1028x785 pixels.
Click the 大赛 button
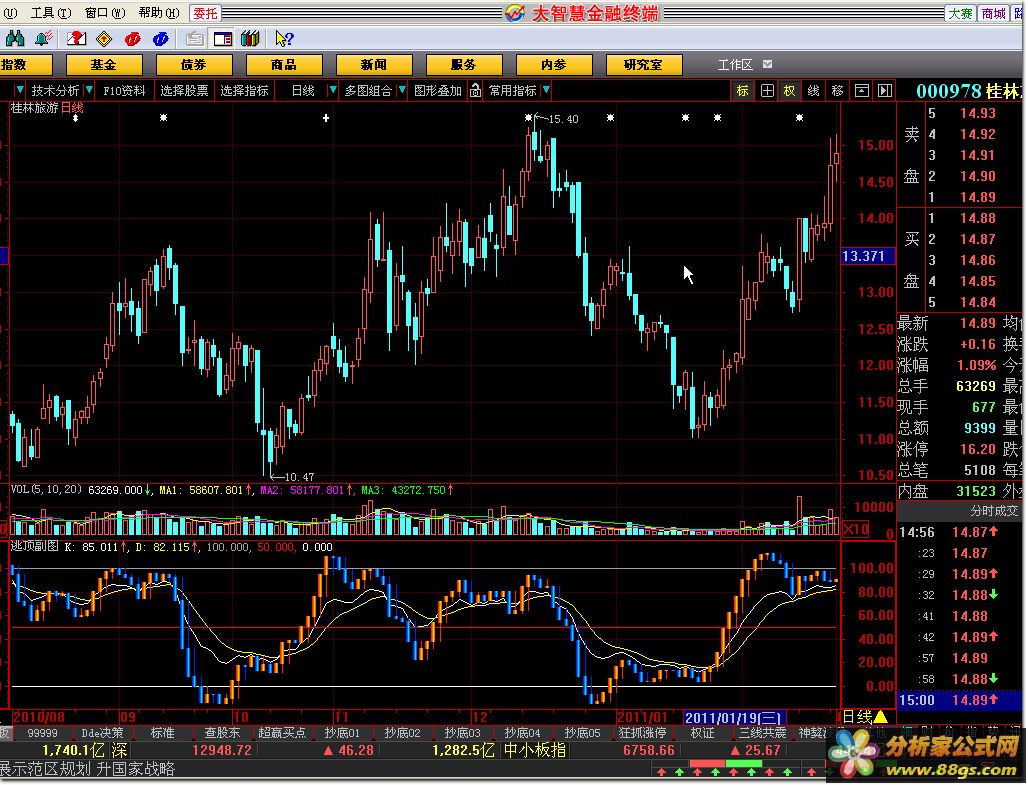click(x=960, y=13)
